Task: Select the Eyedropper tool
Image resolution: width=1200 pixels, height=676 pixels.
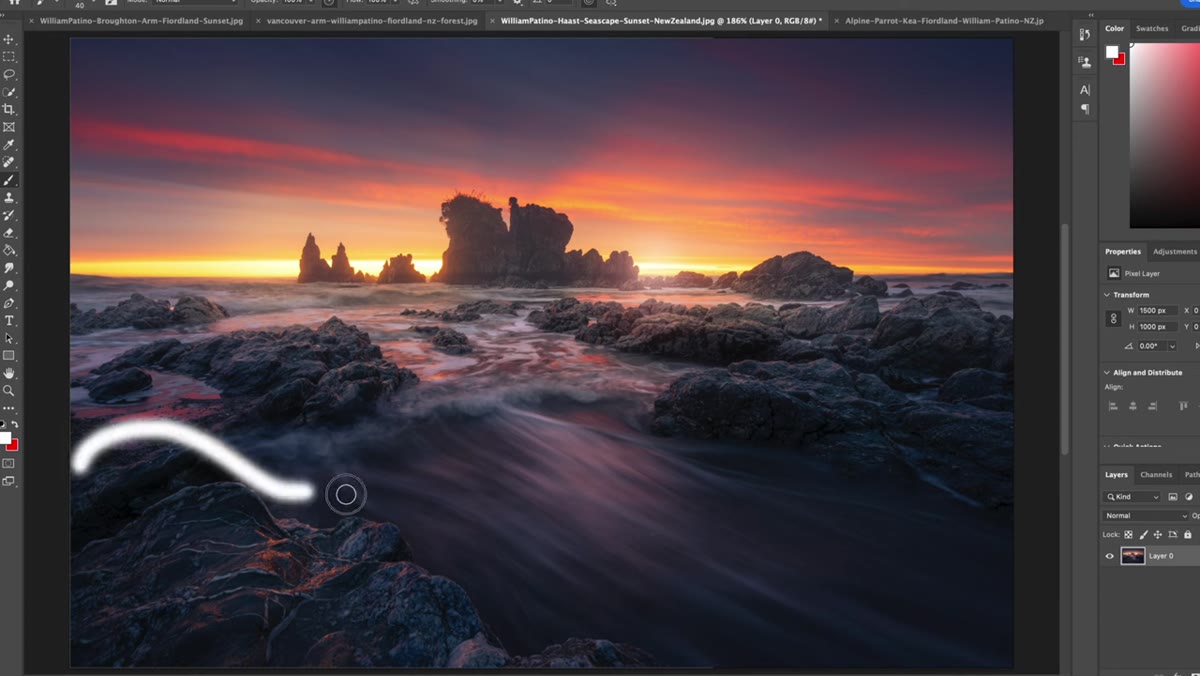Action: [9, 145]
